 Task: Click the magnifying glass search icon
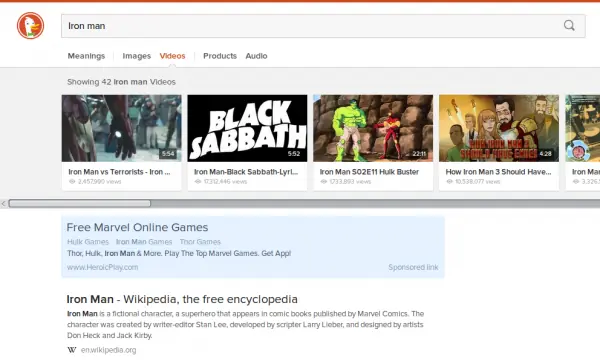569,26
